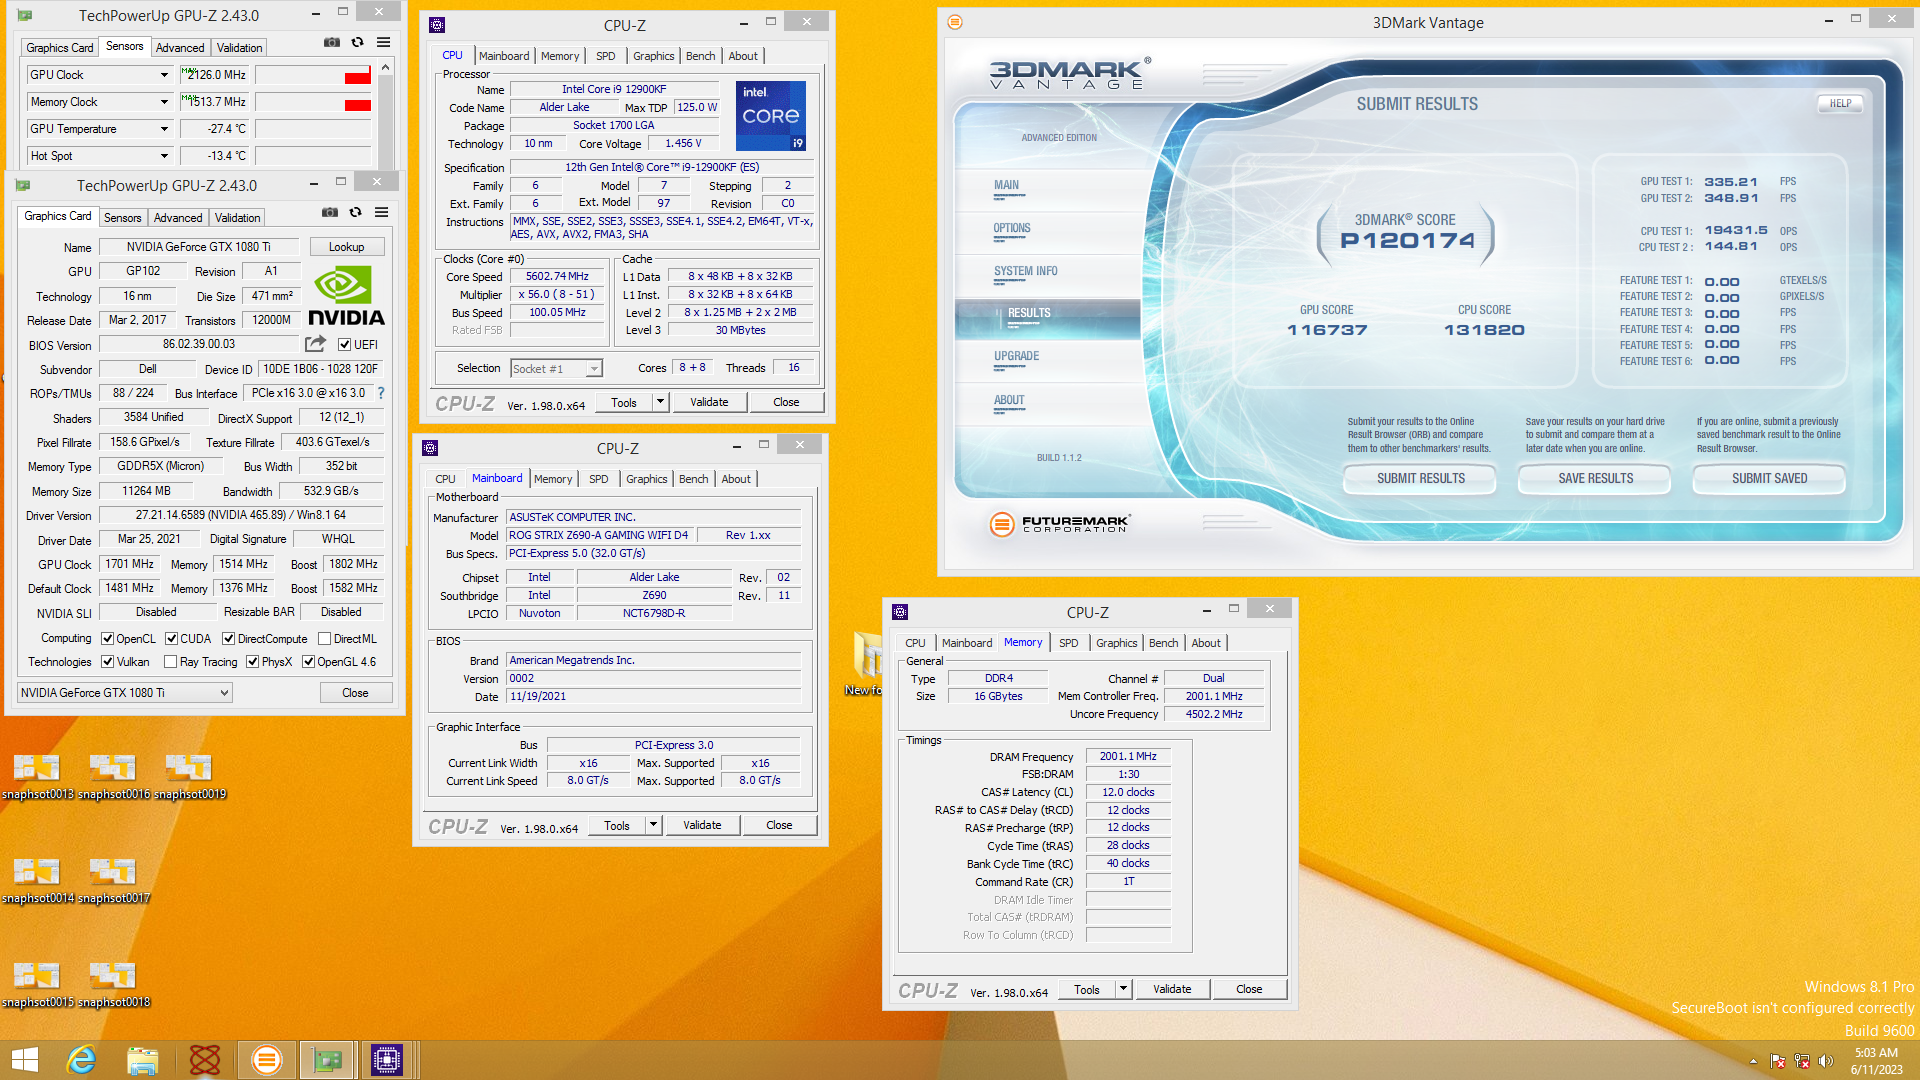This screenshot has height=1080, width=1920.
Task: Launch Internet Explorer from the taskbar
Action: pyautogui.click(x=81, y=1060)
